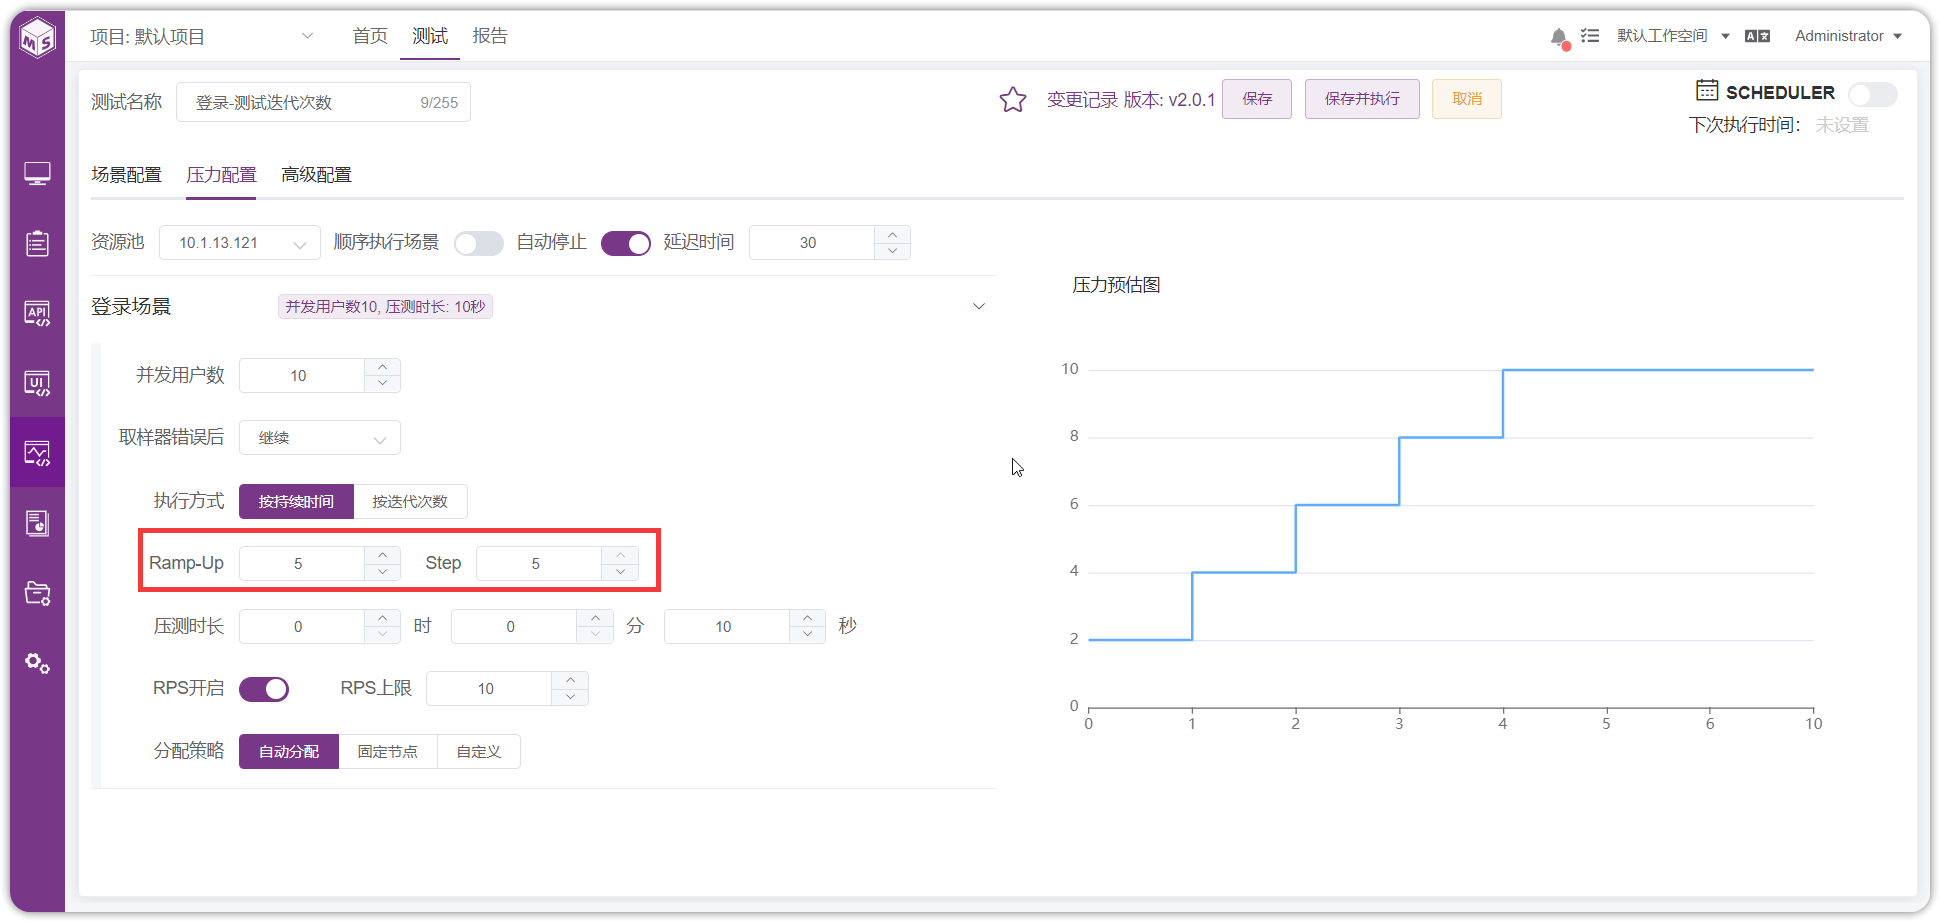
Task: Open the test tracking clipboard sidebar icon
Action: click(x=38, y=243)
